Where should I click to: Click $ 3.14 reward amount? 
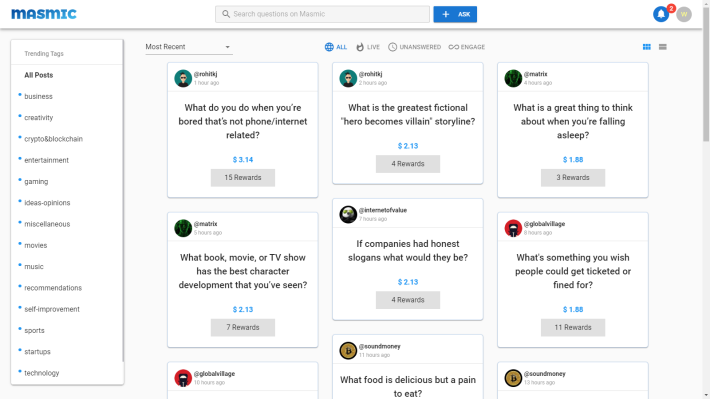click(x=243, y=159)
